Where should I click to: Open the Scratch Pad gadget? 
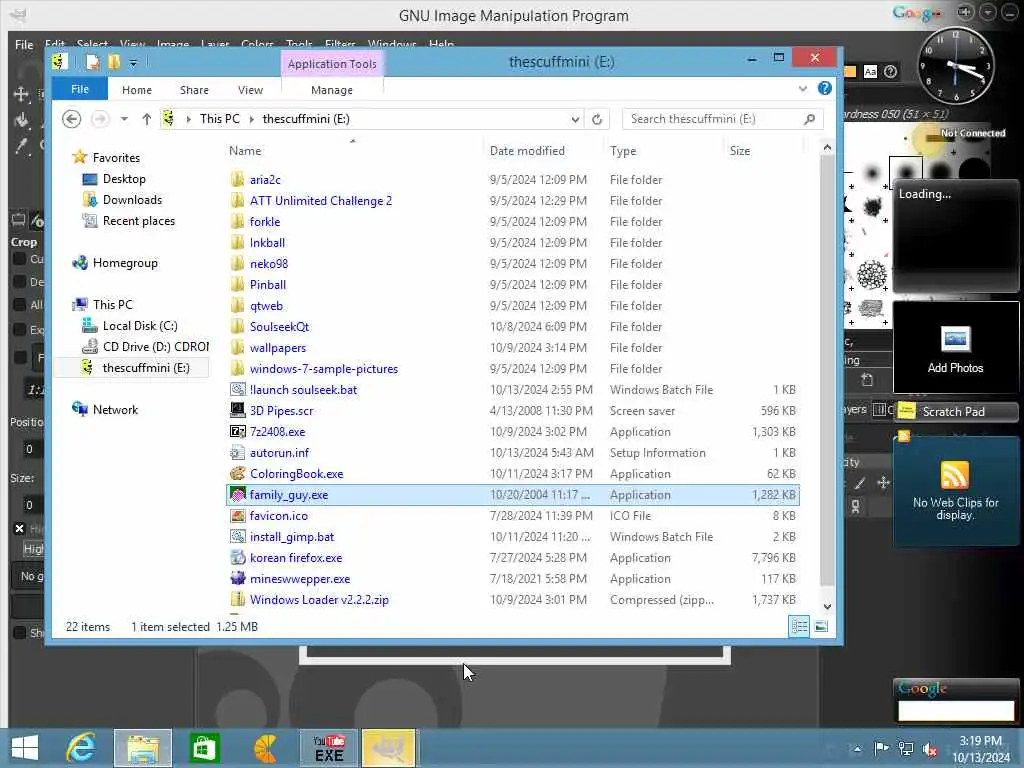[956, 411]
